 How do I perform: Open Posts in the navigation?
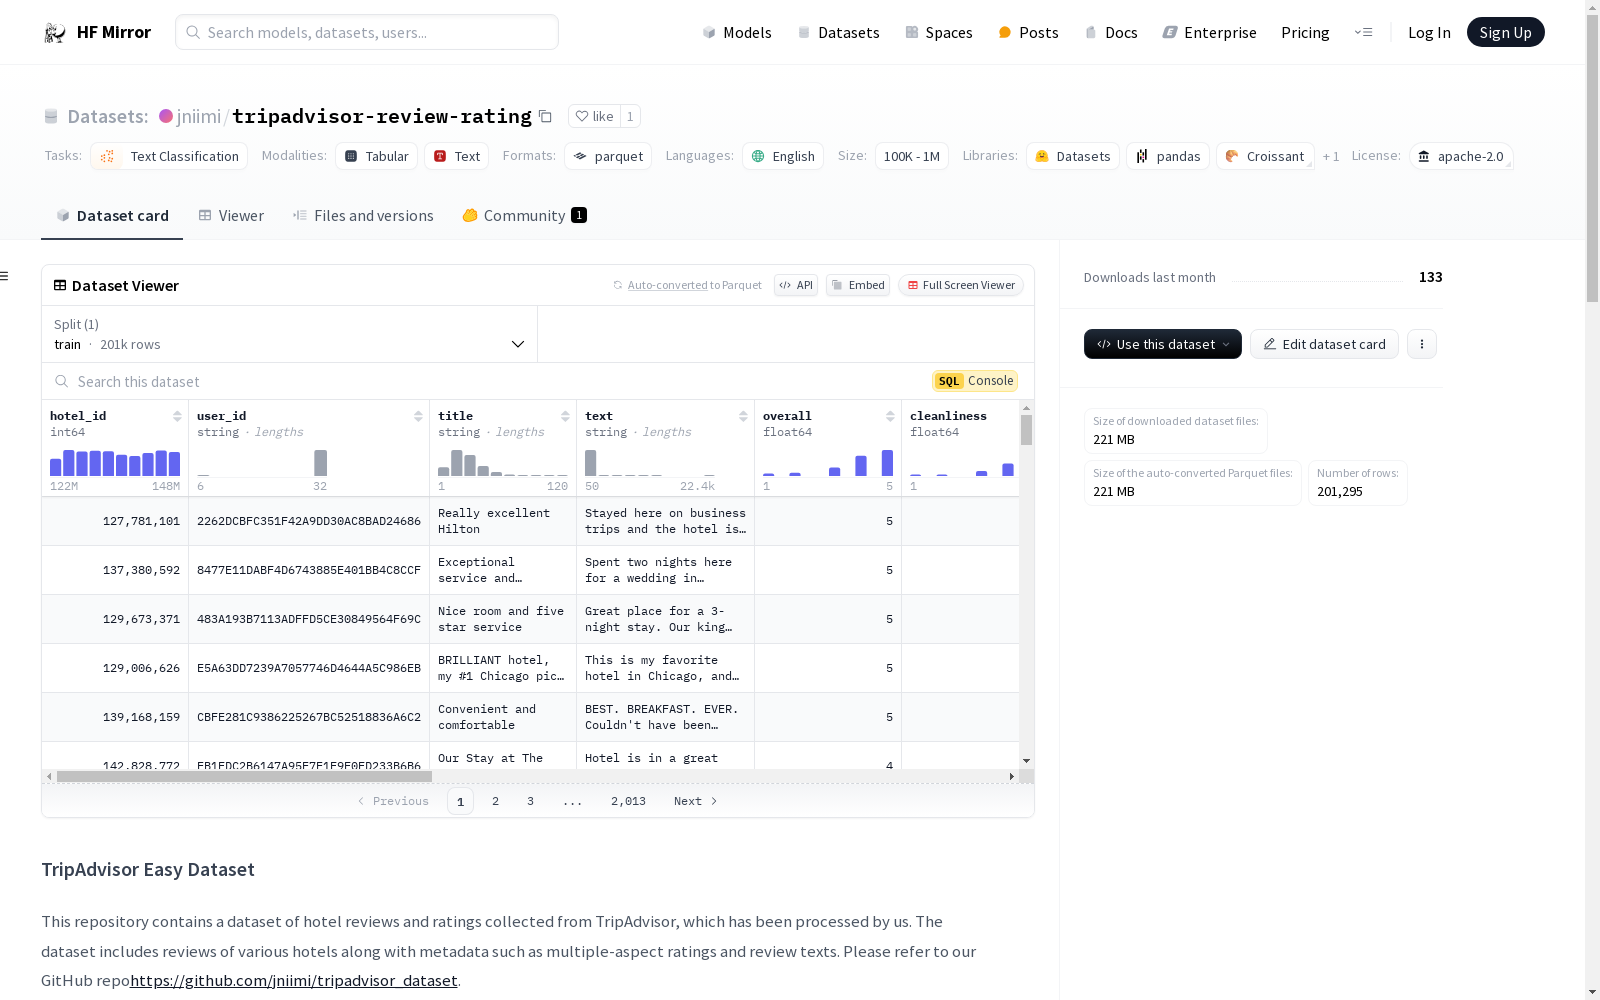(1029, 33)
